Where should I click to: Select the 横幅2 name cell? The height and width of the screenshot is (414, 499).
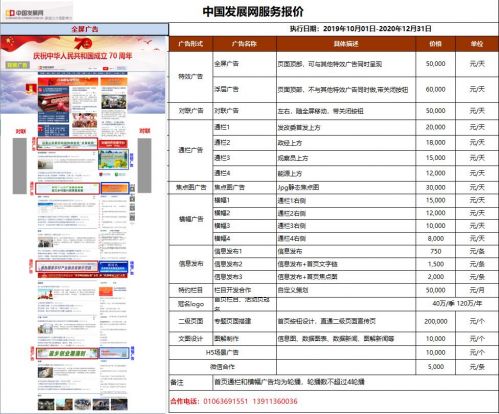click(244, 213)
